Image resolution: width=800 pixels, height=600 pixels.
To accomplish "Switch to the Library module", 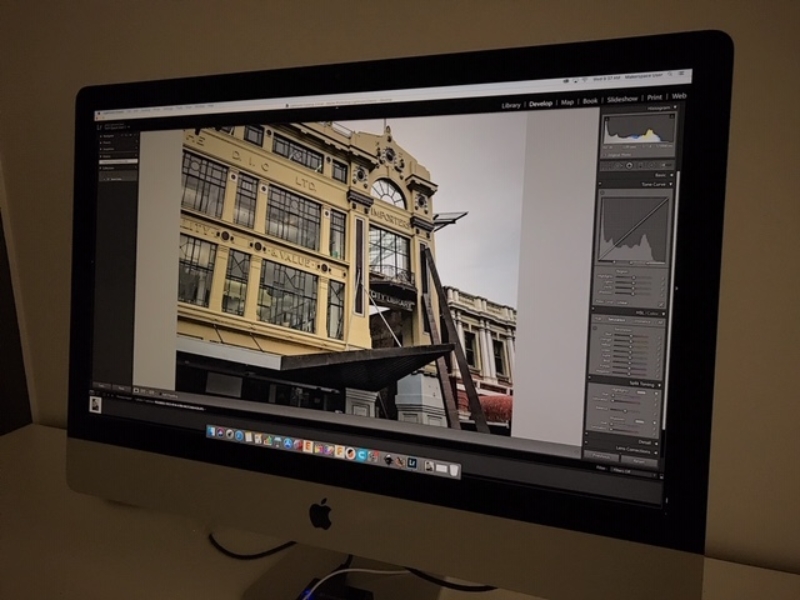I will tap(510, 105).
